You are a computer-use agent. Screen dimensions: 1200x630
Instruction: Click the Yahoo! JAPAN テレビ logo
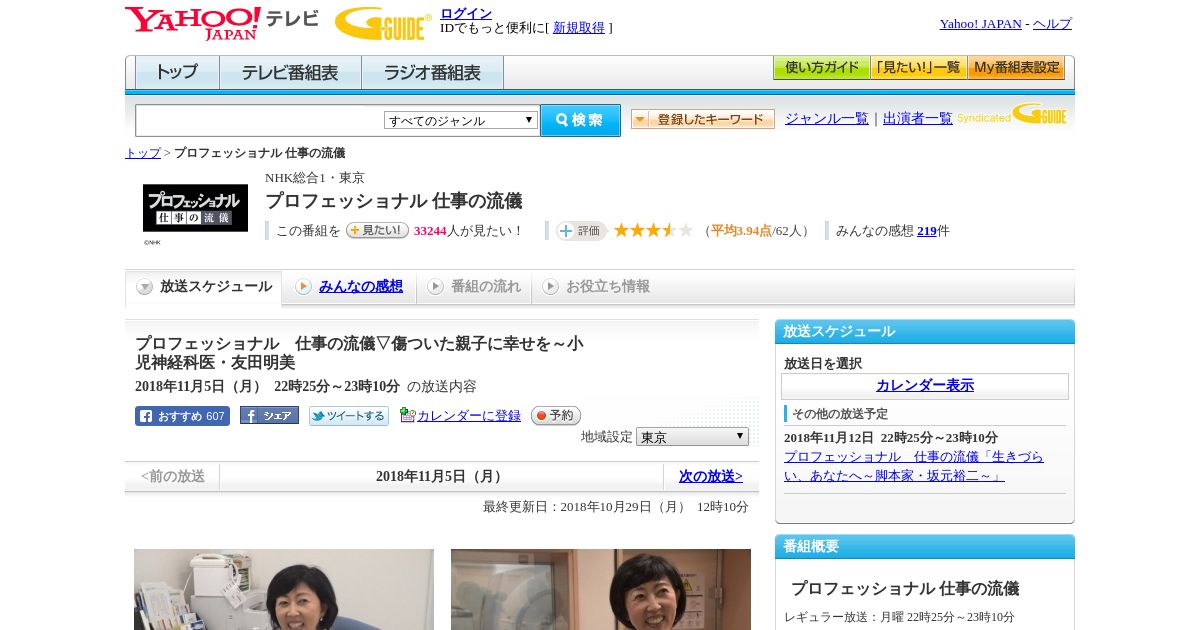click(x=222, y=22)
